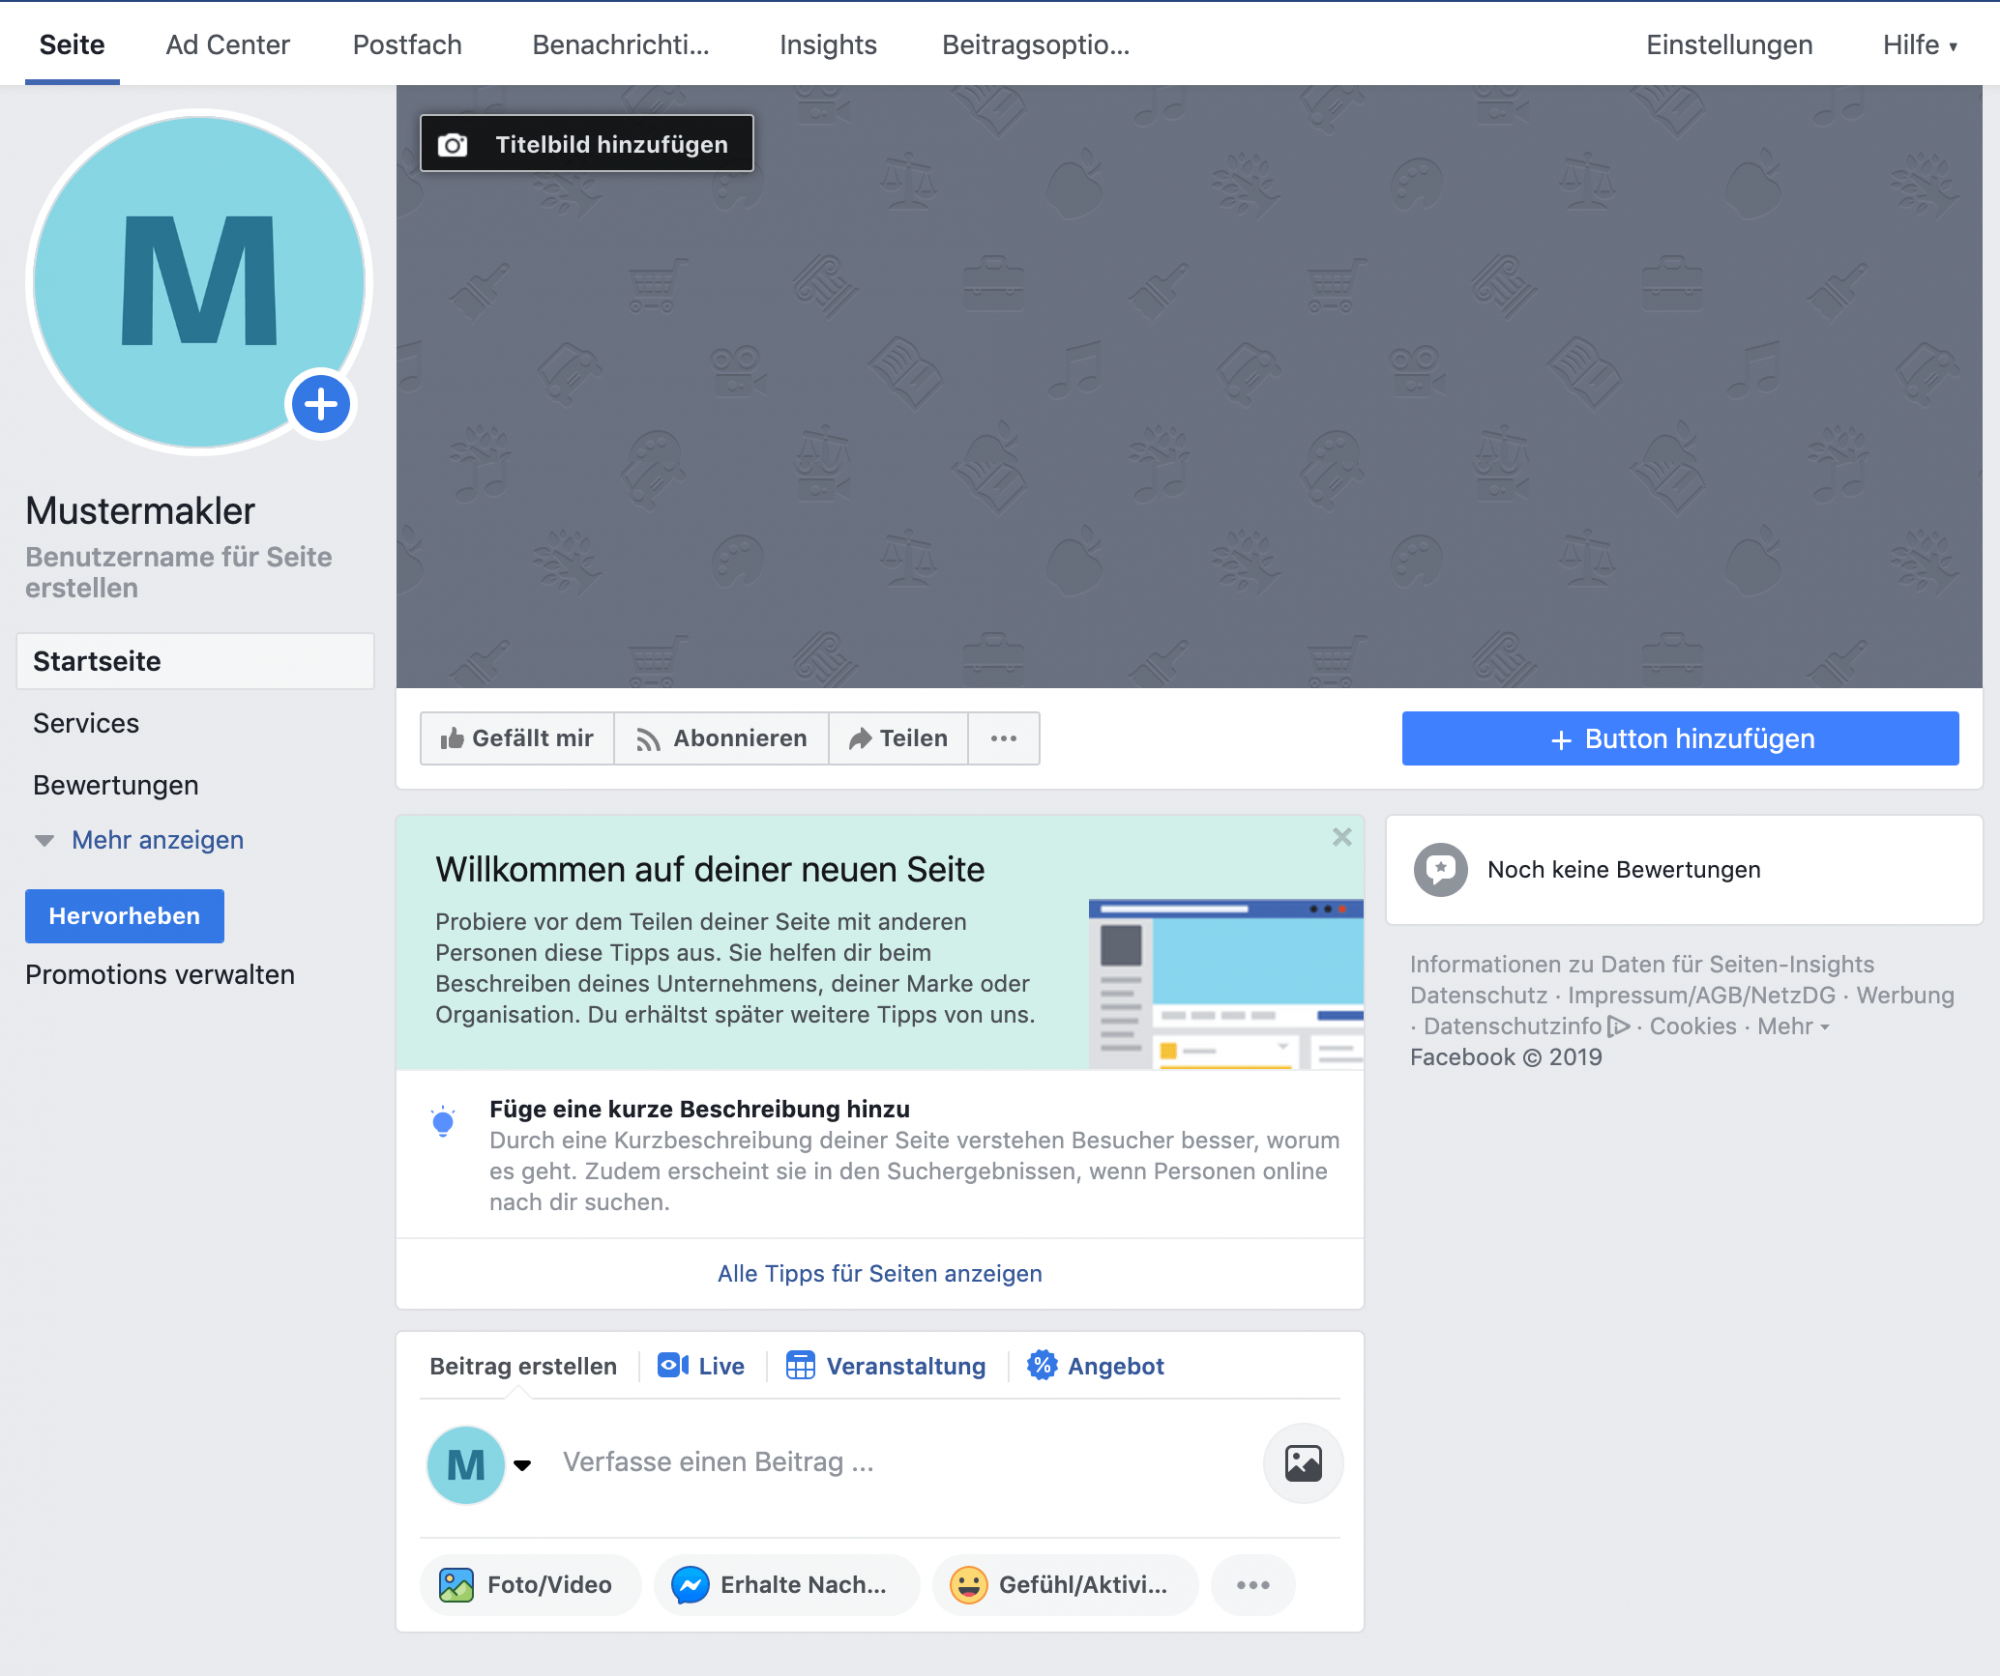Viewport: 2000px width, 1676px height.
Task: Switch to the Insights tab
Action: [x=827, y=45]
